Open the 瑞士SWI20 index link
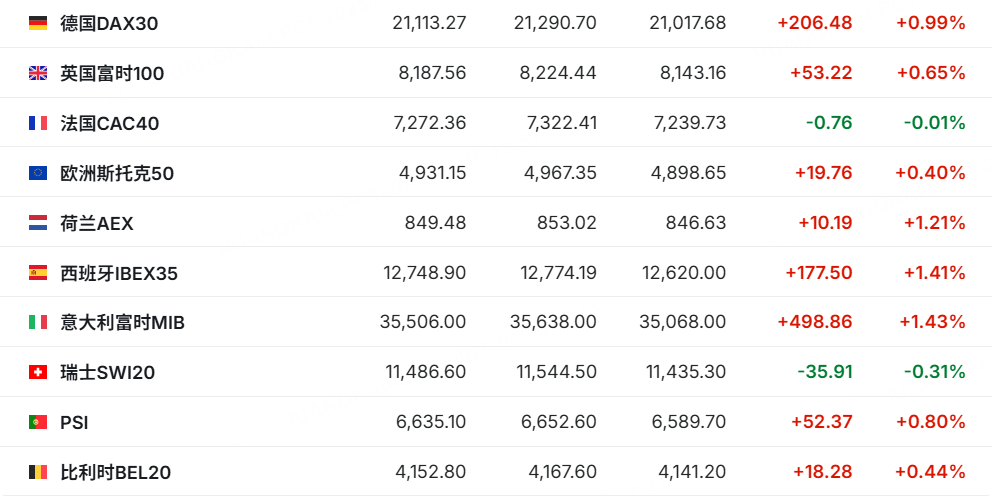 pyautogui.click(x=107, y=373)
